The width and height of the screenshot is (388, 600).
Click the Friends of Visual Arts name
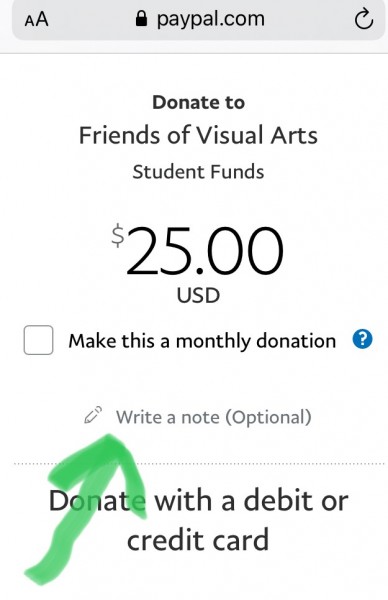pos(198,135)
